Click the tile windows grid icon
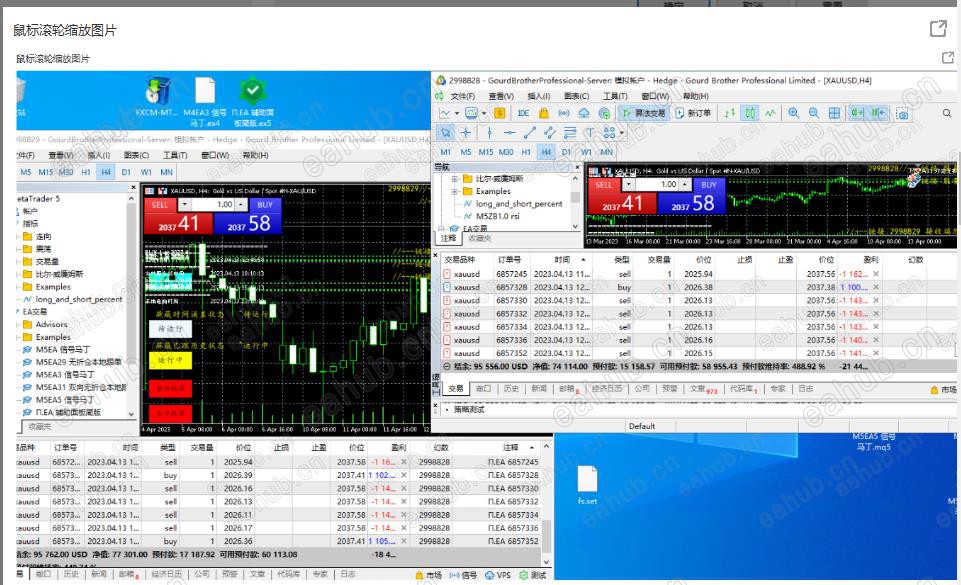The width and height of the screenshot is (961, 585). (834, 113)
